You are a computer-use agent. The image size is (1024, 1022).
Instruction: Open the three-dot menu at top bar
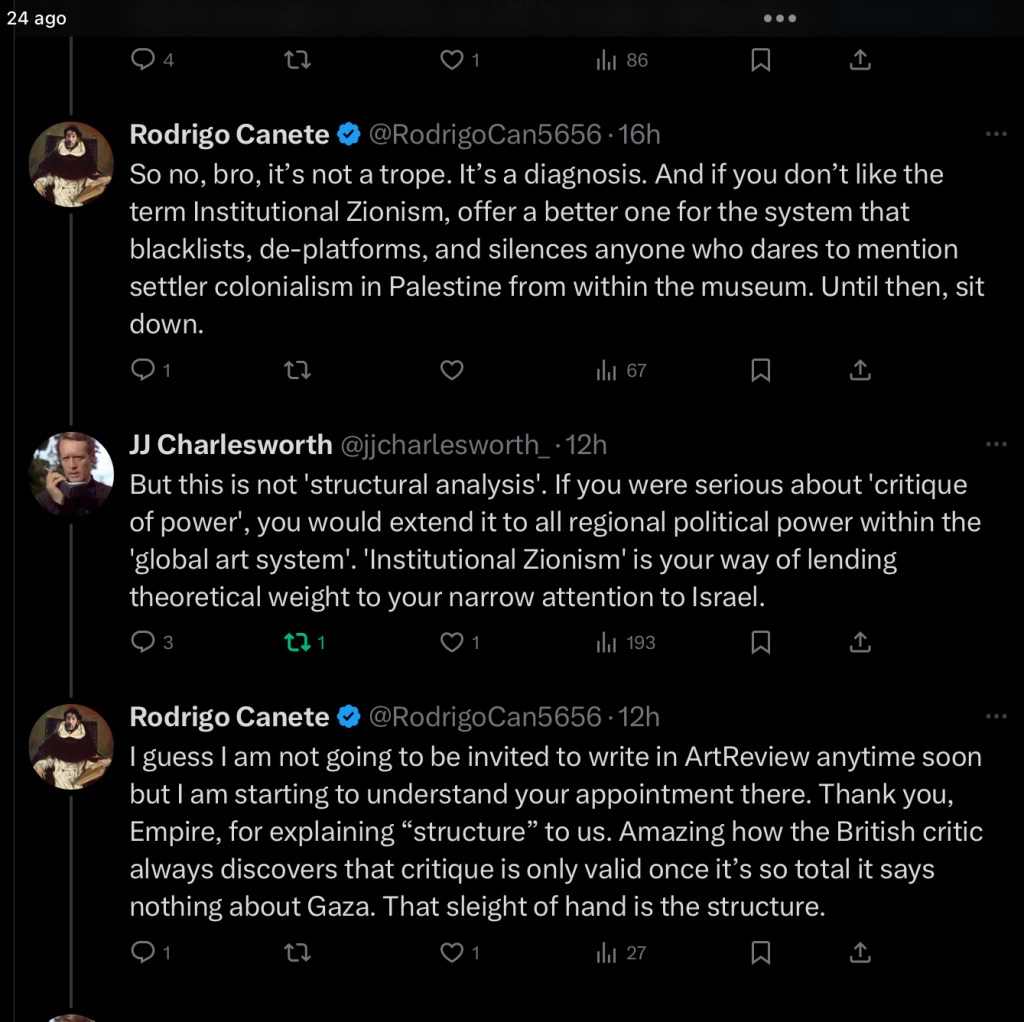[779, 18]
